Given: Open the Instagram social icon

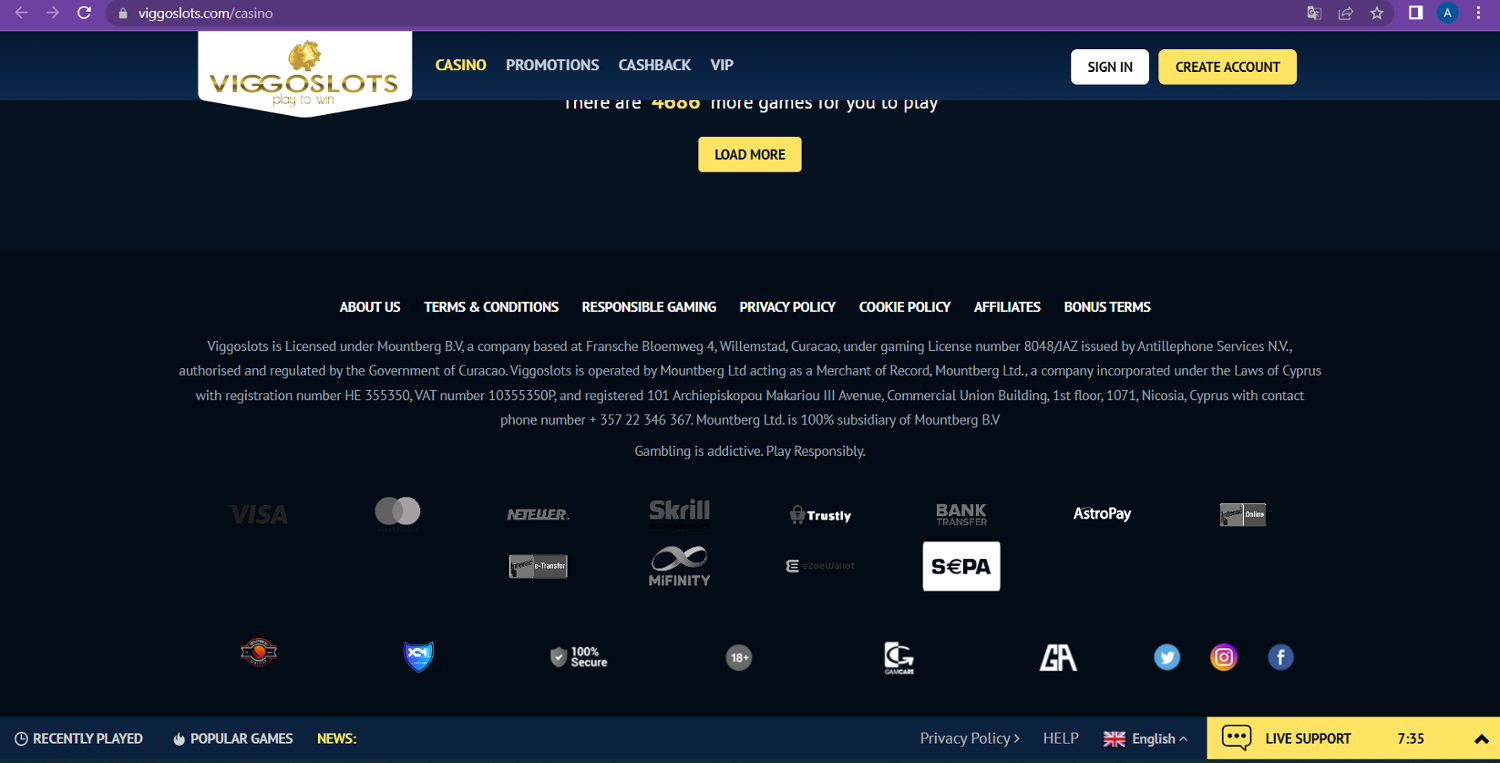Looking at the screenshot, I should click(x=1223, y=657).
